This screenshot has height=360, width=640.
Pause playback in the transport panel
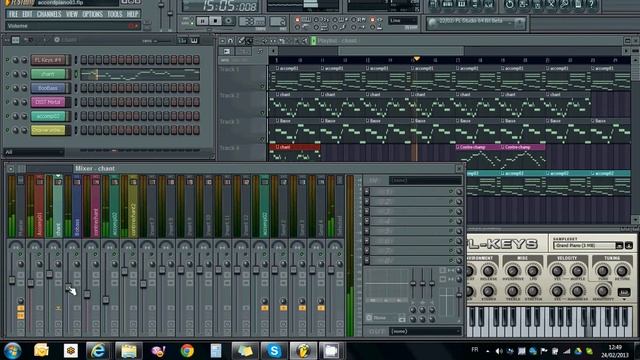point(202,21)
